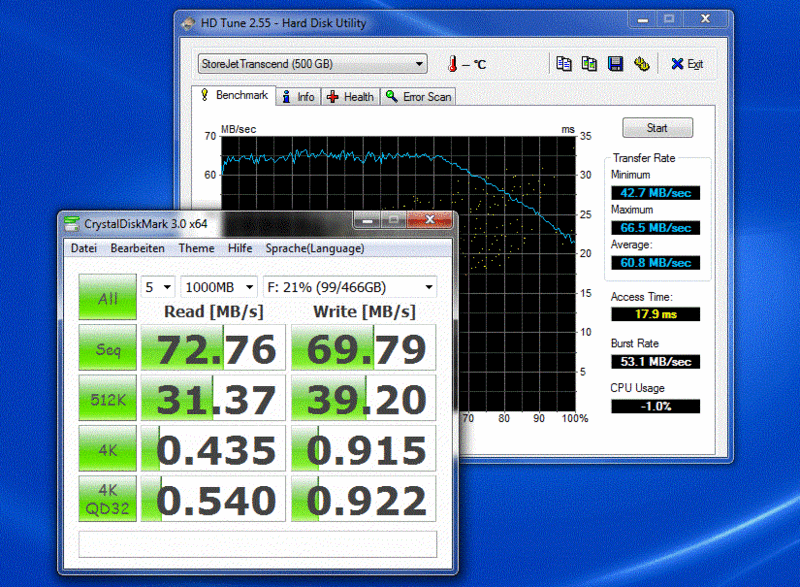
Task: Run the 4K QD32 test button
Action: tap(108, 499)
